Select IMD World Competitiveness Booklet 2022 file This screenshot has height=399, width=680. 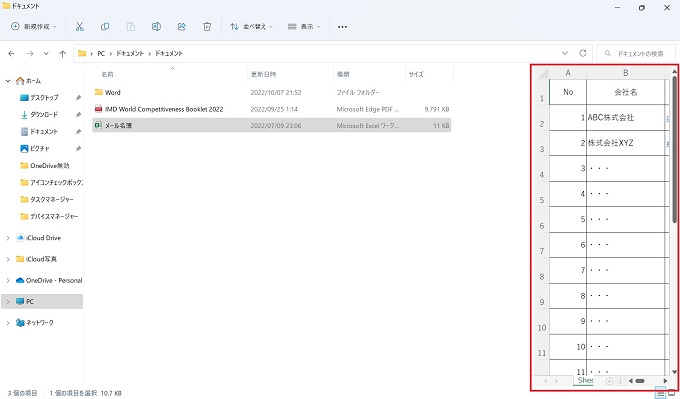tap(272, 109)
